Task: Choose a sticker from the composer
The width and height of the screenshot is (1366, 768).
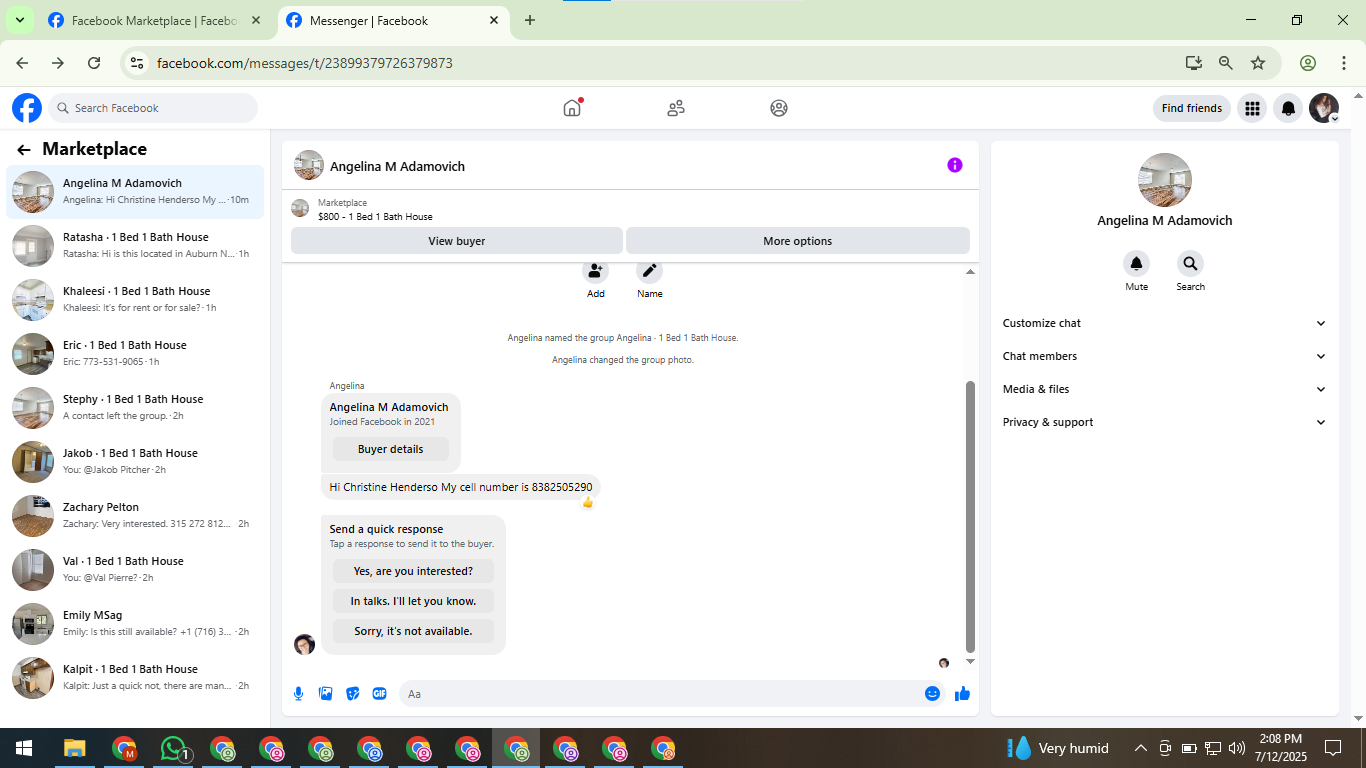Action: point(352,693)
